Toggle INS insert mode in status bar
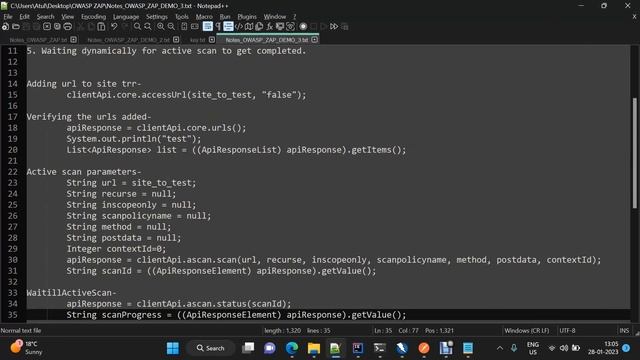The height and width of the screenshot is (360, 640). pos(624,331)
